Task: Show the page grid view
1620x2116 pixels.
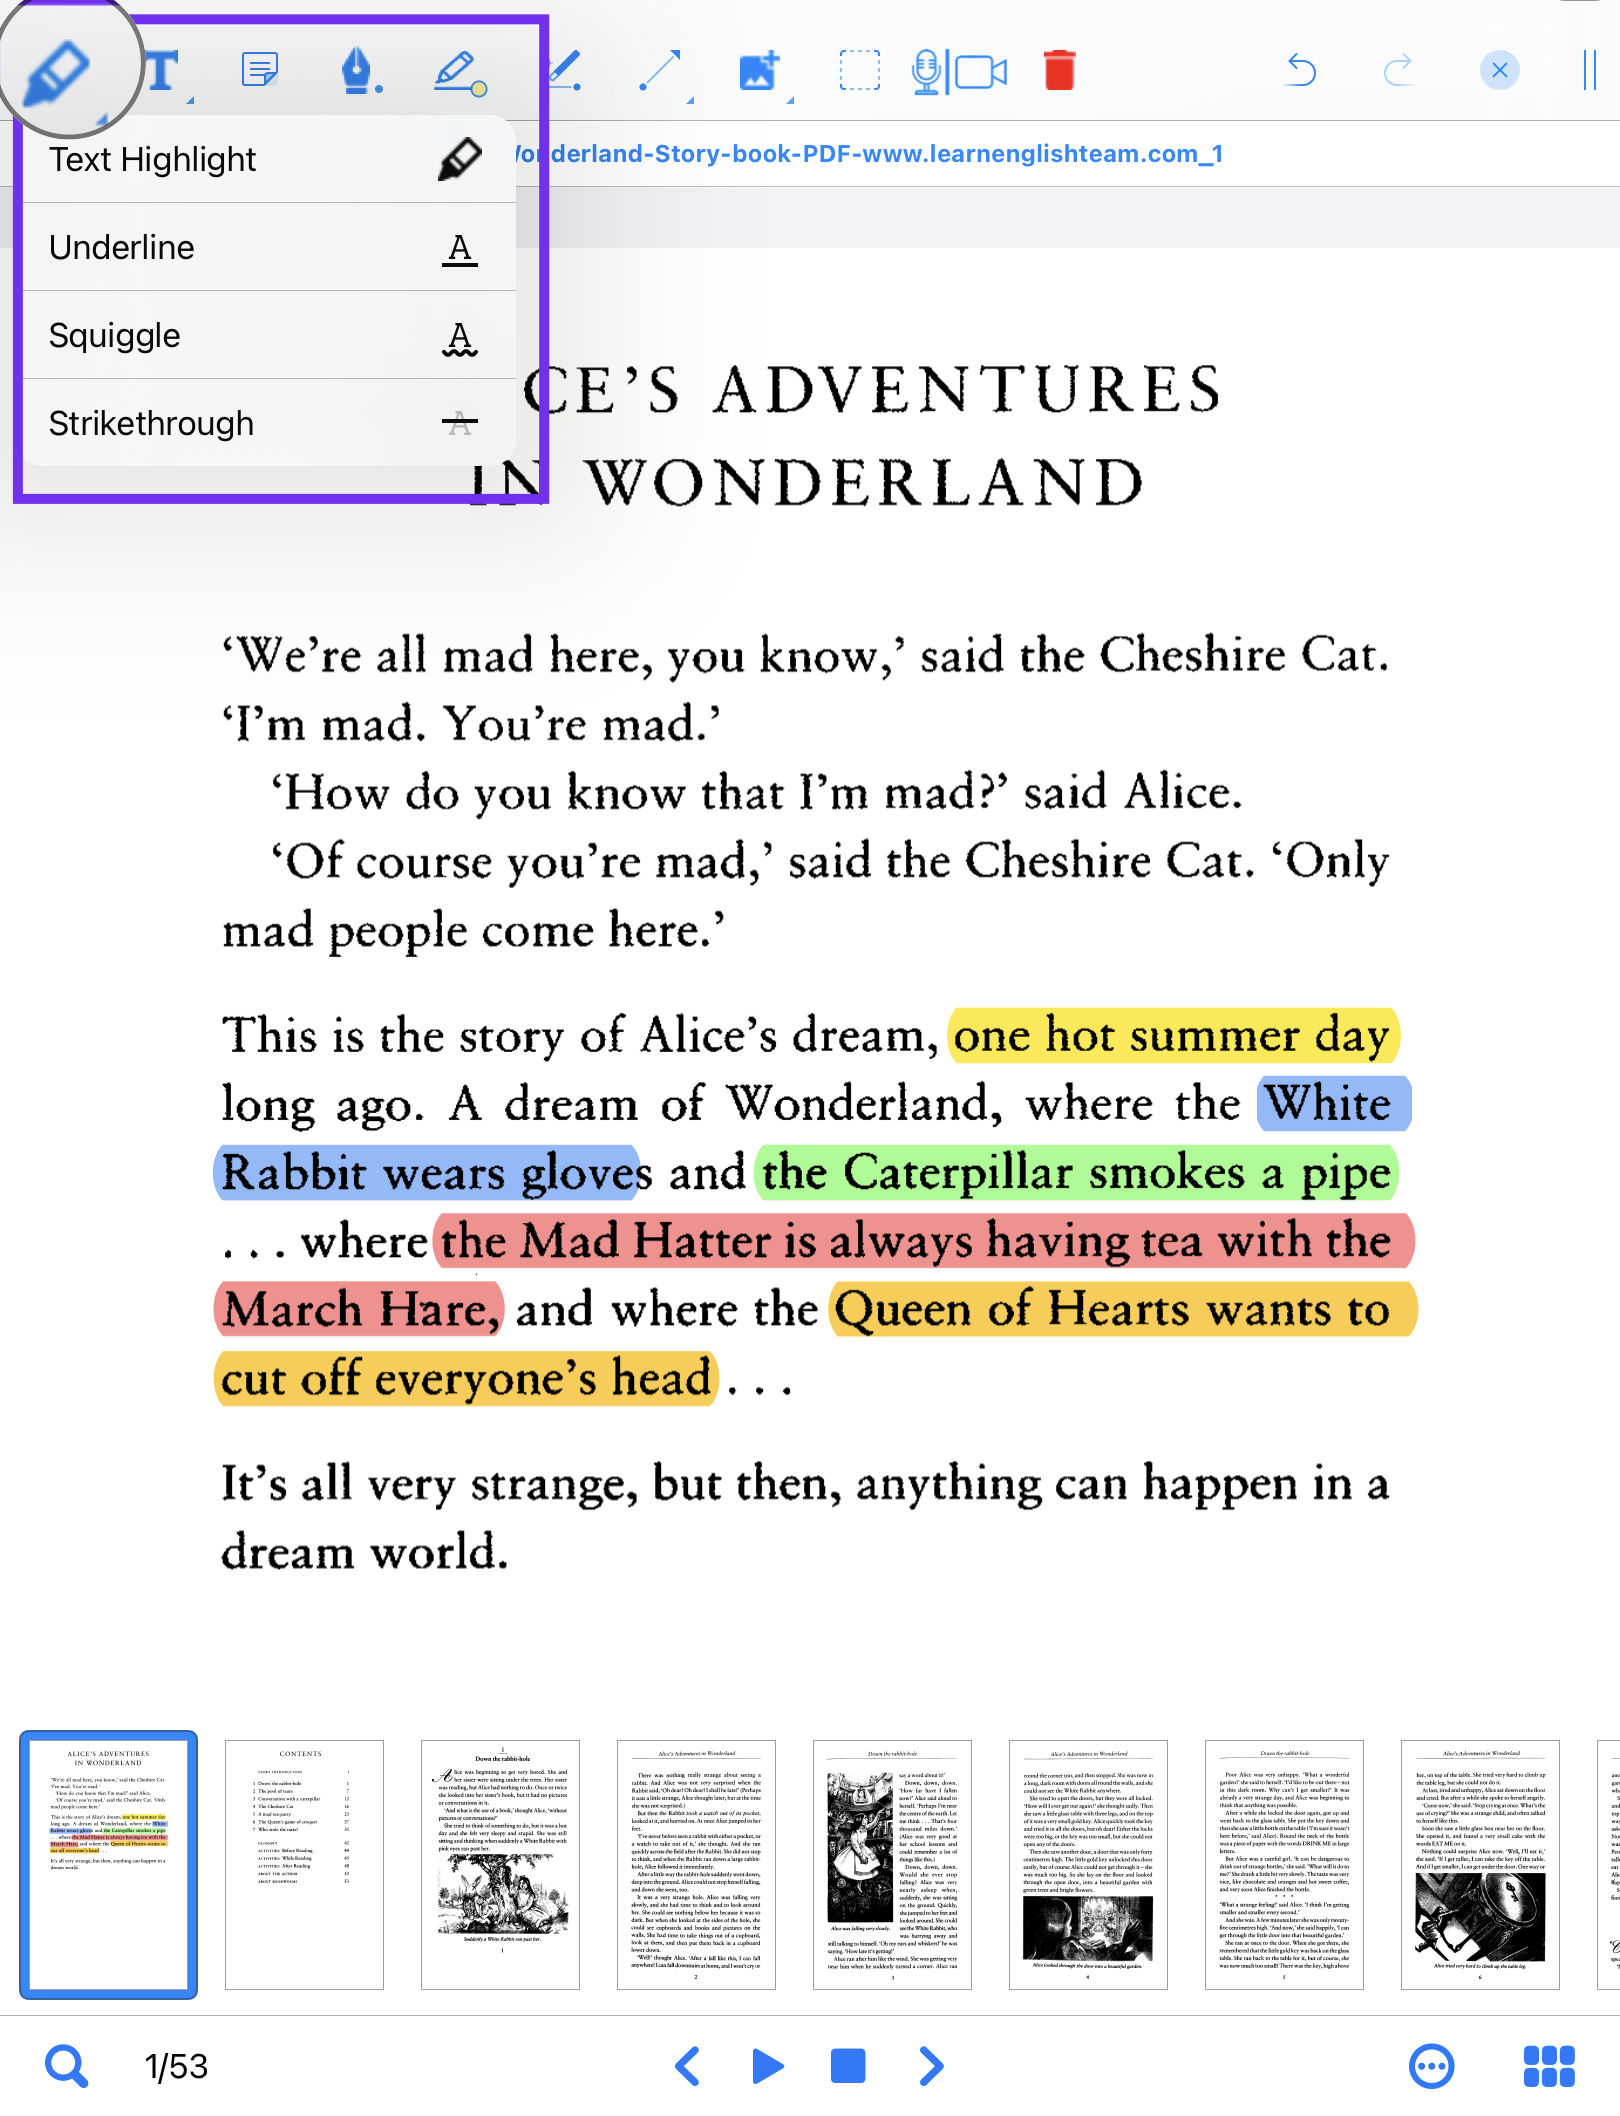Action: (1549, 2066)
